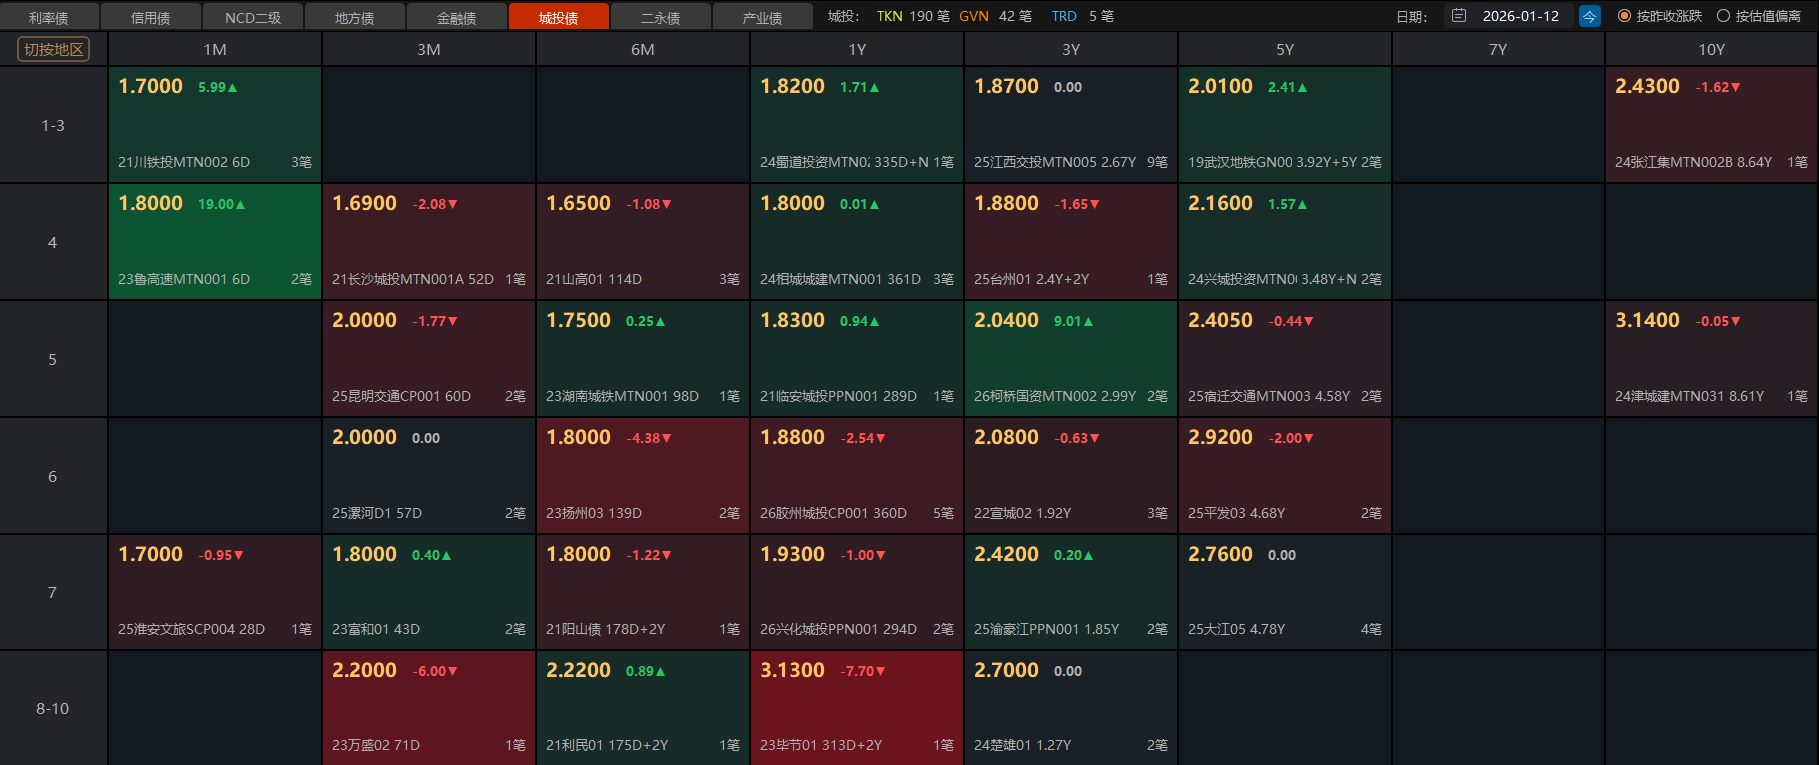Open the 19武汉地铁GN00 cell
1819x765 pixels.
pos(1285,124)
